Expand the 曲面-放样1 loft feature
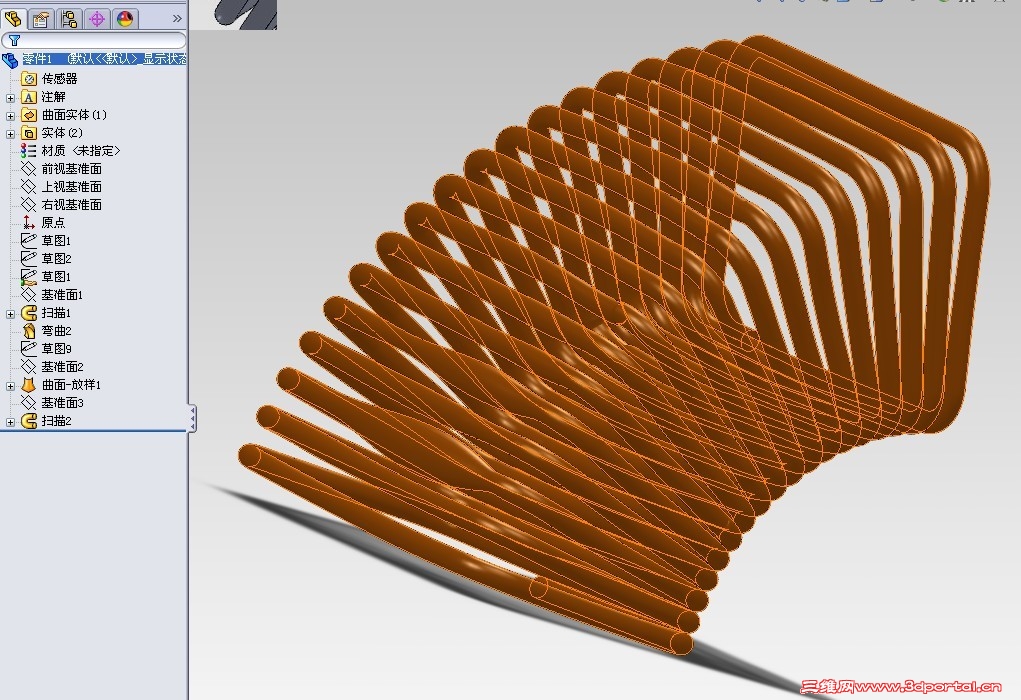This screenshot has height=700, width=1021. [10, 386]
